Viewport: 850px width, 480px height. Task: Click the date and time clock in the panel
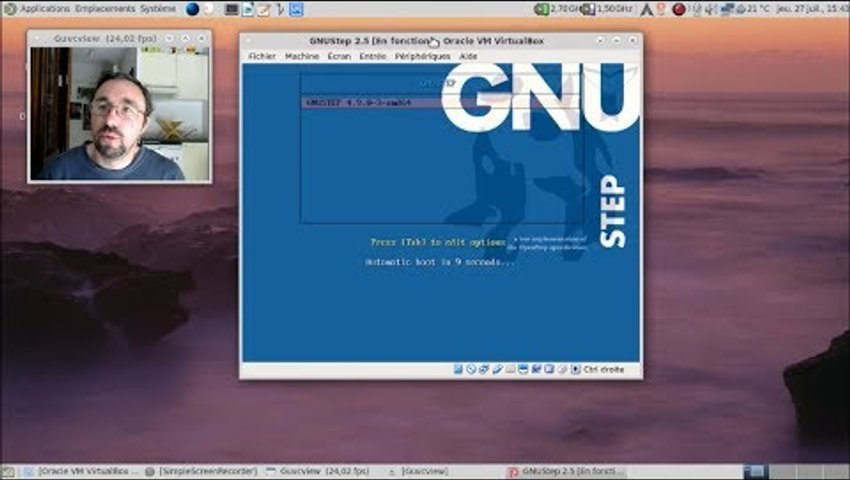click(x=812, y=9)
